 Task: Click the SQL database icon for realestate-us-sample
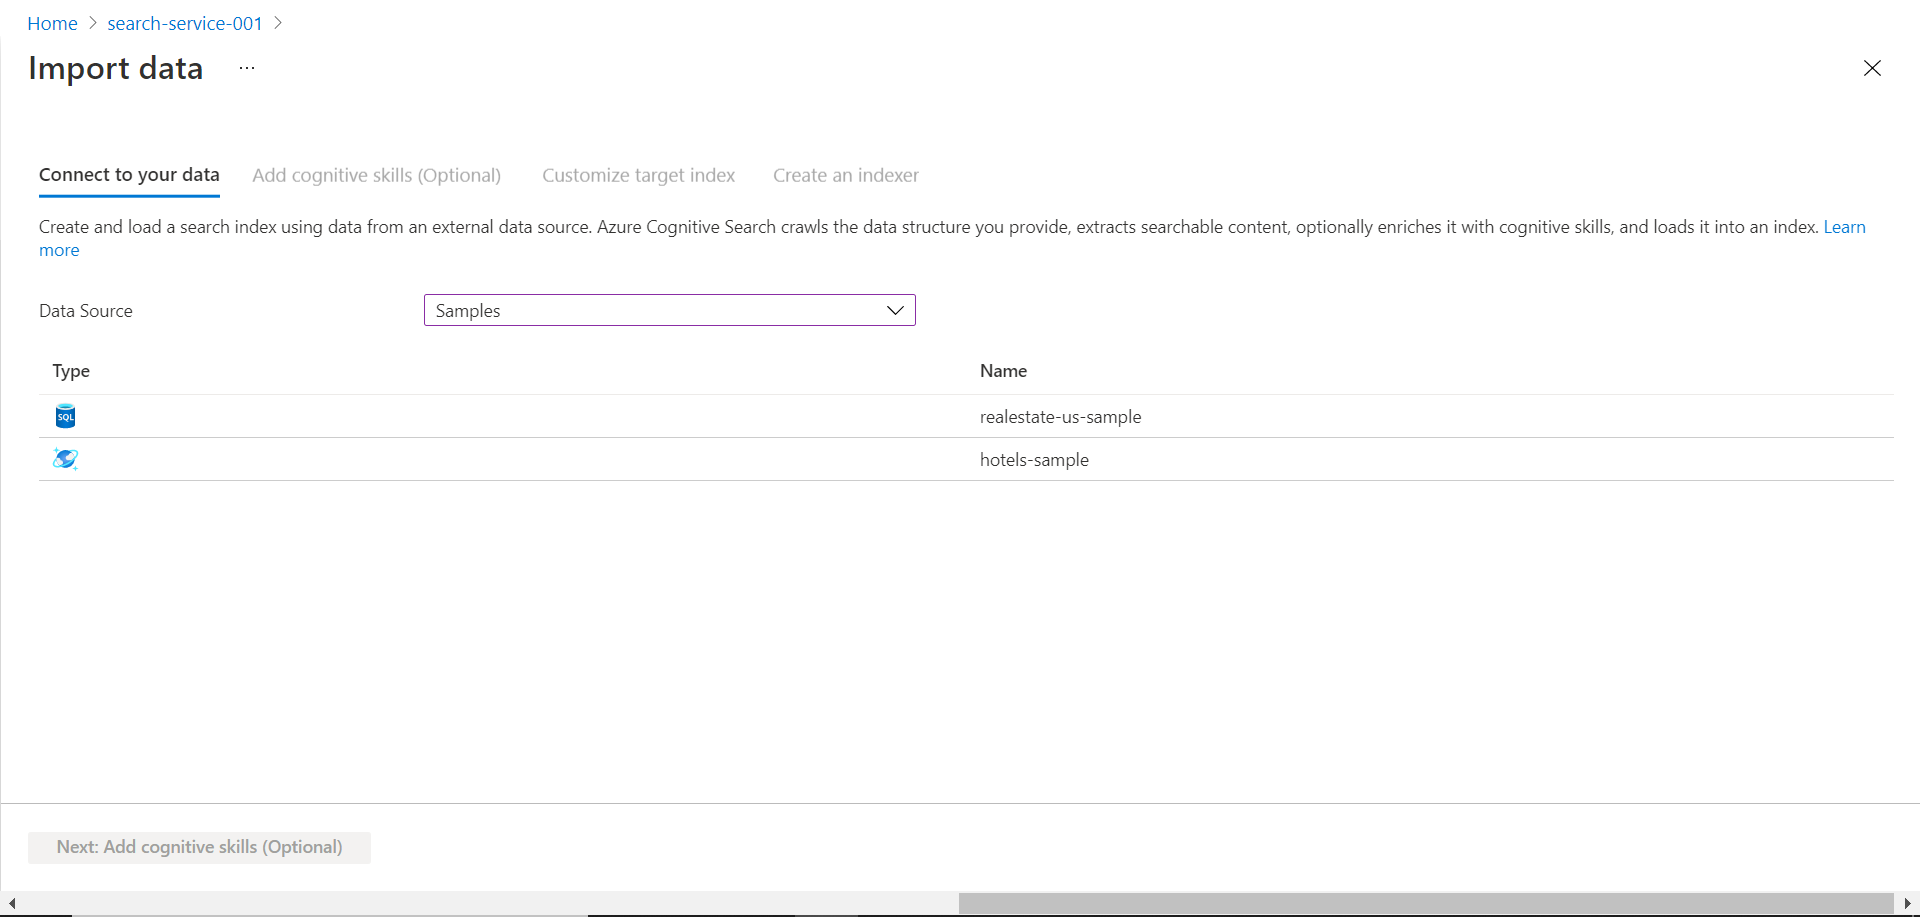[65, 416]
